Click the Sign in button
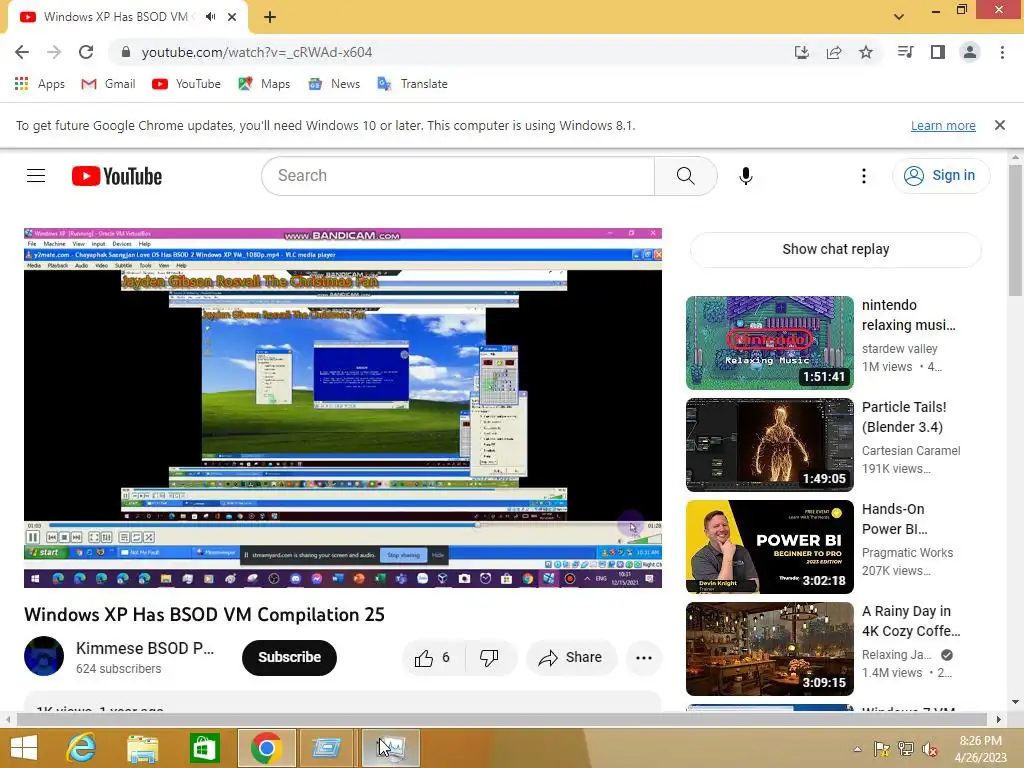1024x768 pixels. 941,176
